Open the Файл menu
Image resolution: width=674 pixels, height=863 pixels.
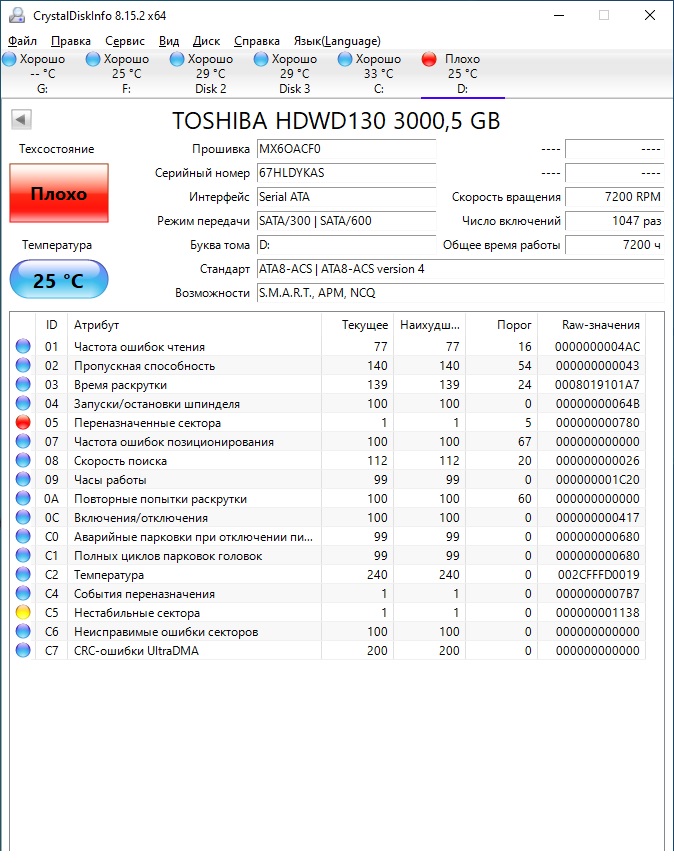click(23, 41)
